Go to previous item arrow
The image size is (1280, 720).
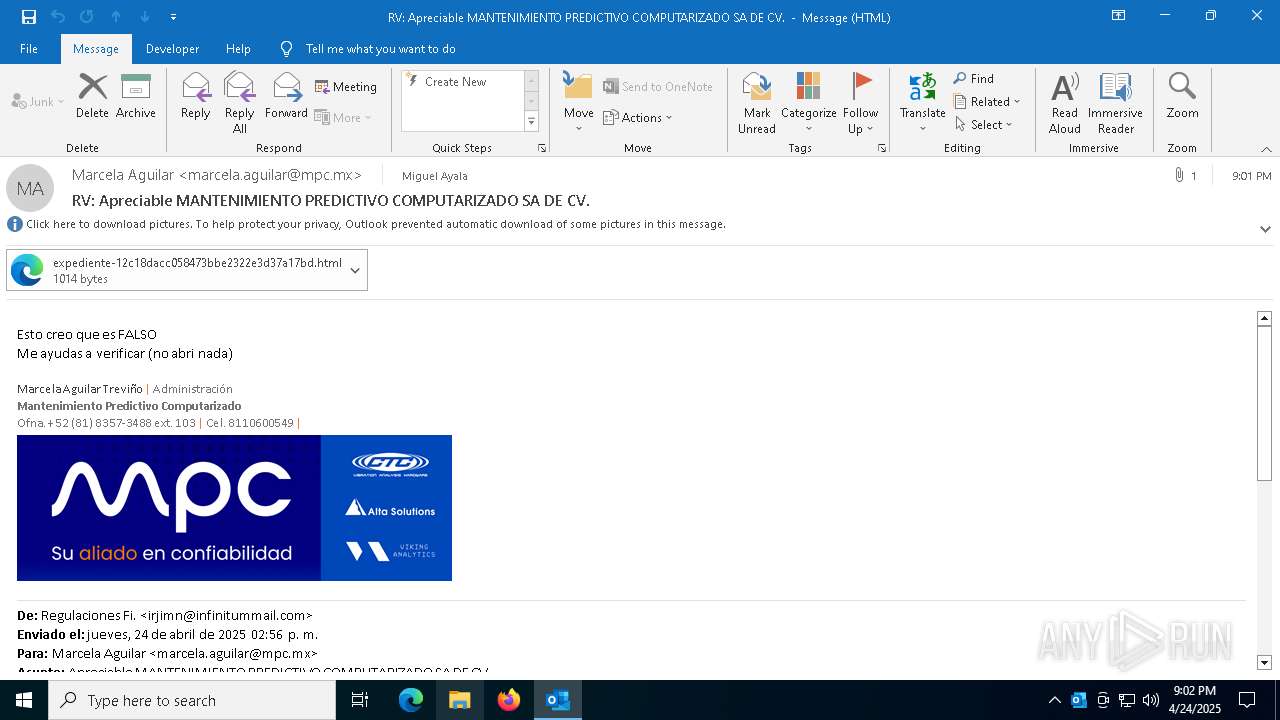[116, 17]
